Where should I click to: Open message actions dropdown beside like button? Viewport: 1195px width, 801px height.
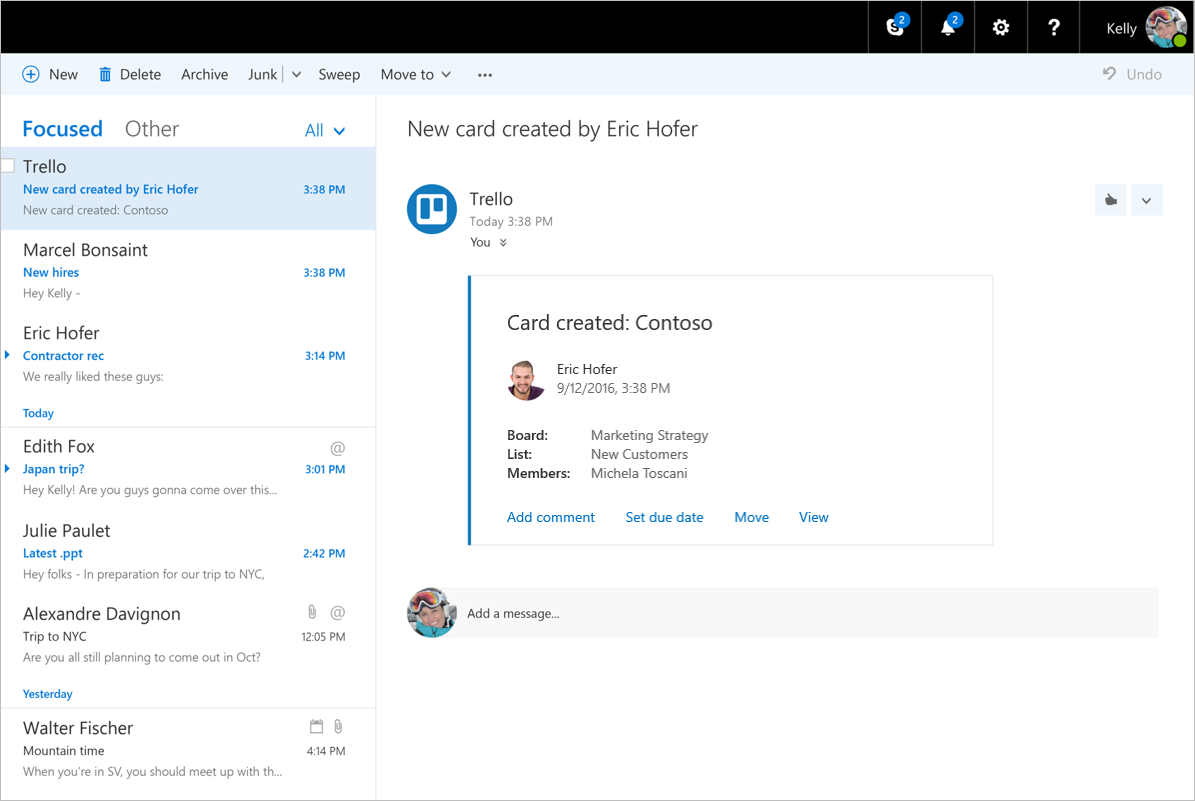pyautogui.click(x=1146, y=200)
